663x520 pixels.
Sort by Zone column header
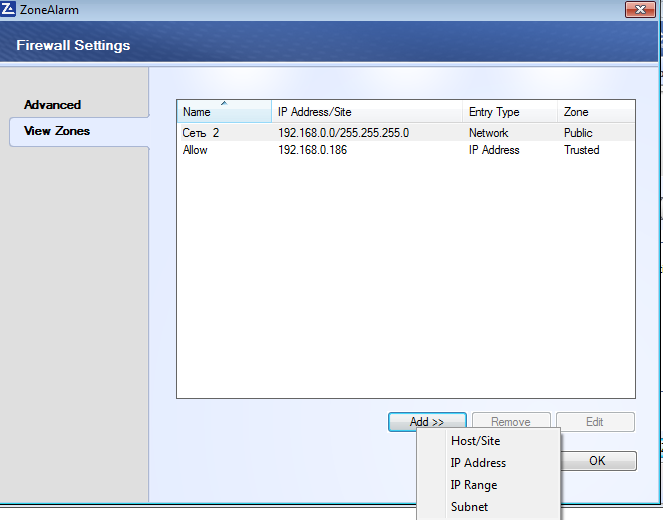click(596, 112)
